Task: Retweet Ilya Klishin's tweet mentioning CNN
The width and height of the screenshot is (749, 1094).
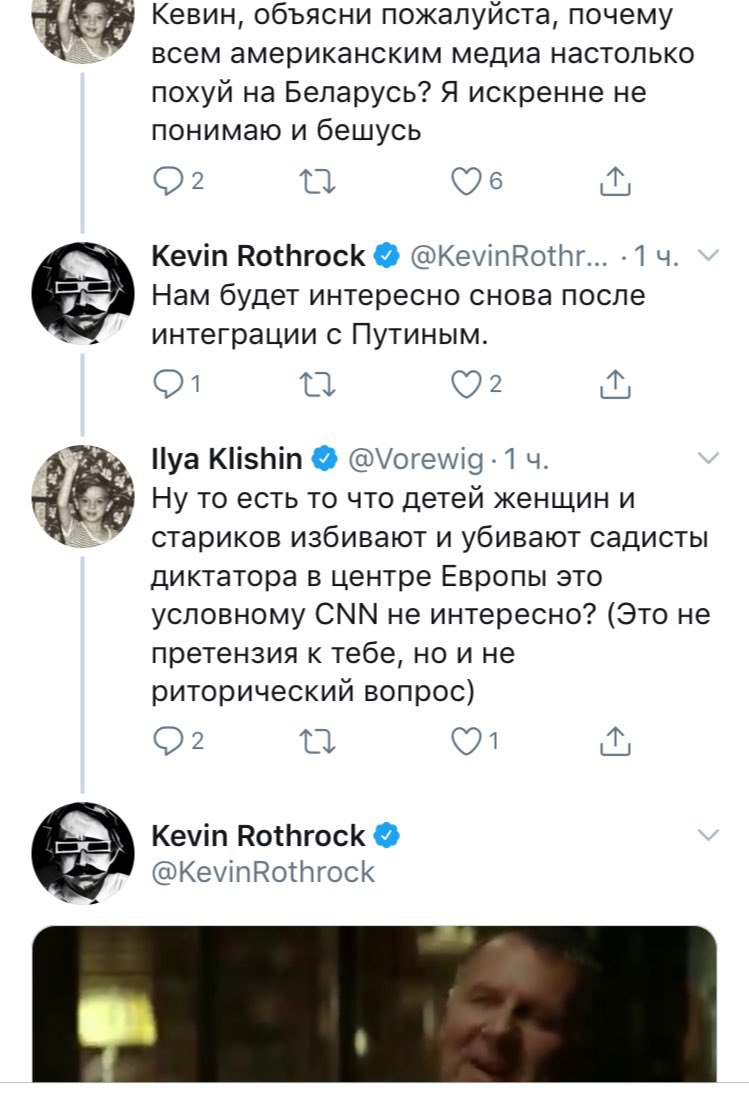Action: tap(318, 741)
